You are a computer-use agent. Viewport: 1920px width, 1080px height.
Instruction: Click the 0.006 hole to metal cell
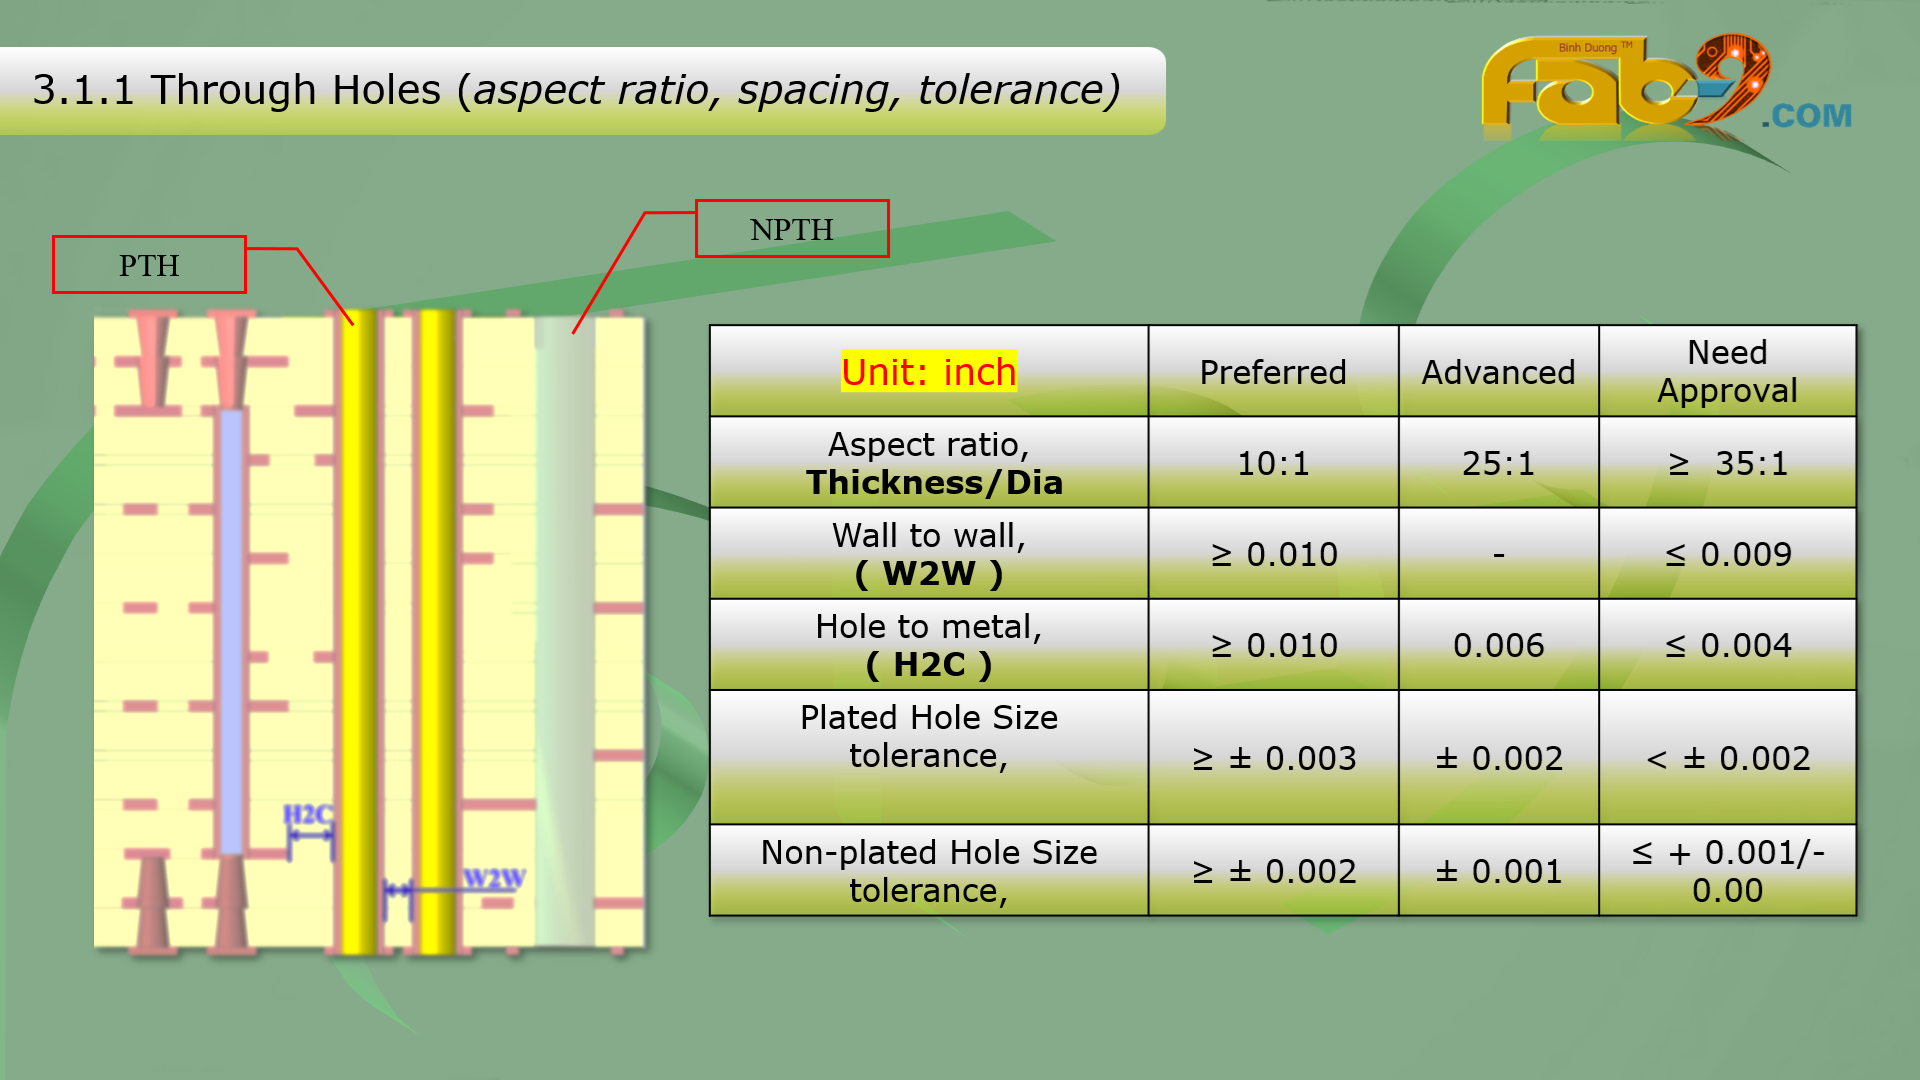tap(1498, 645)
